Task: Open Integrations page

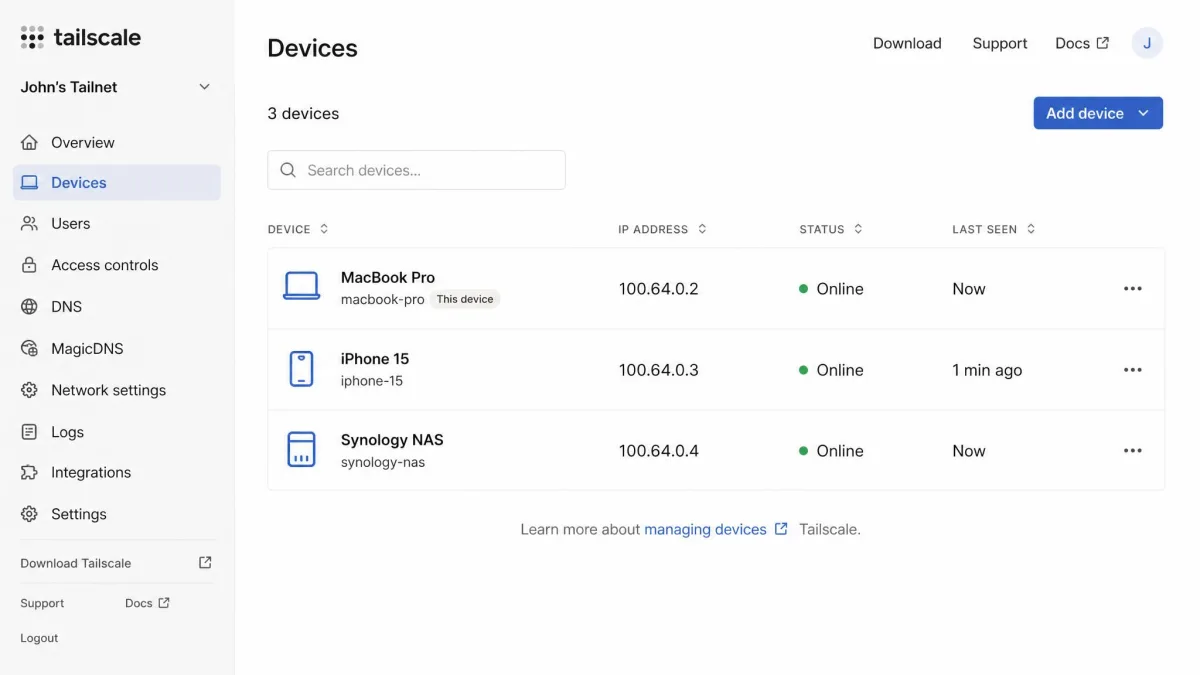Action: pyautogui.click(x=117, y=472)
